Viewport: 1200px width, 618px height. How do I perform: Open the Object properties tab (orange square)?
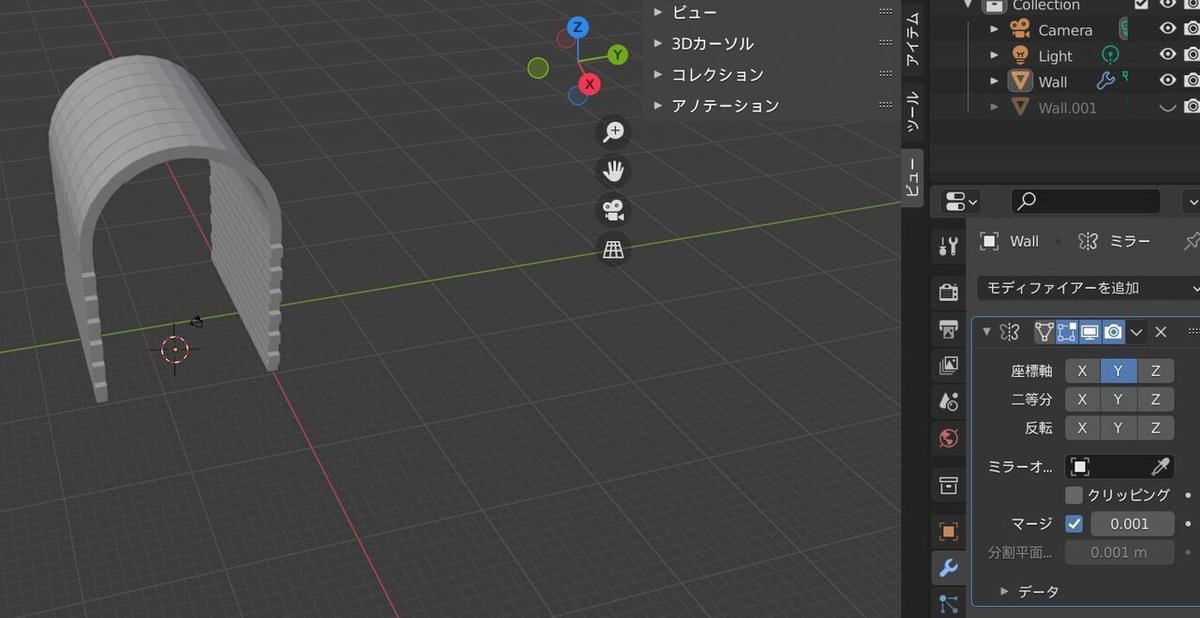948,531
